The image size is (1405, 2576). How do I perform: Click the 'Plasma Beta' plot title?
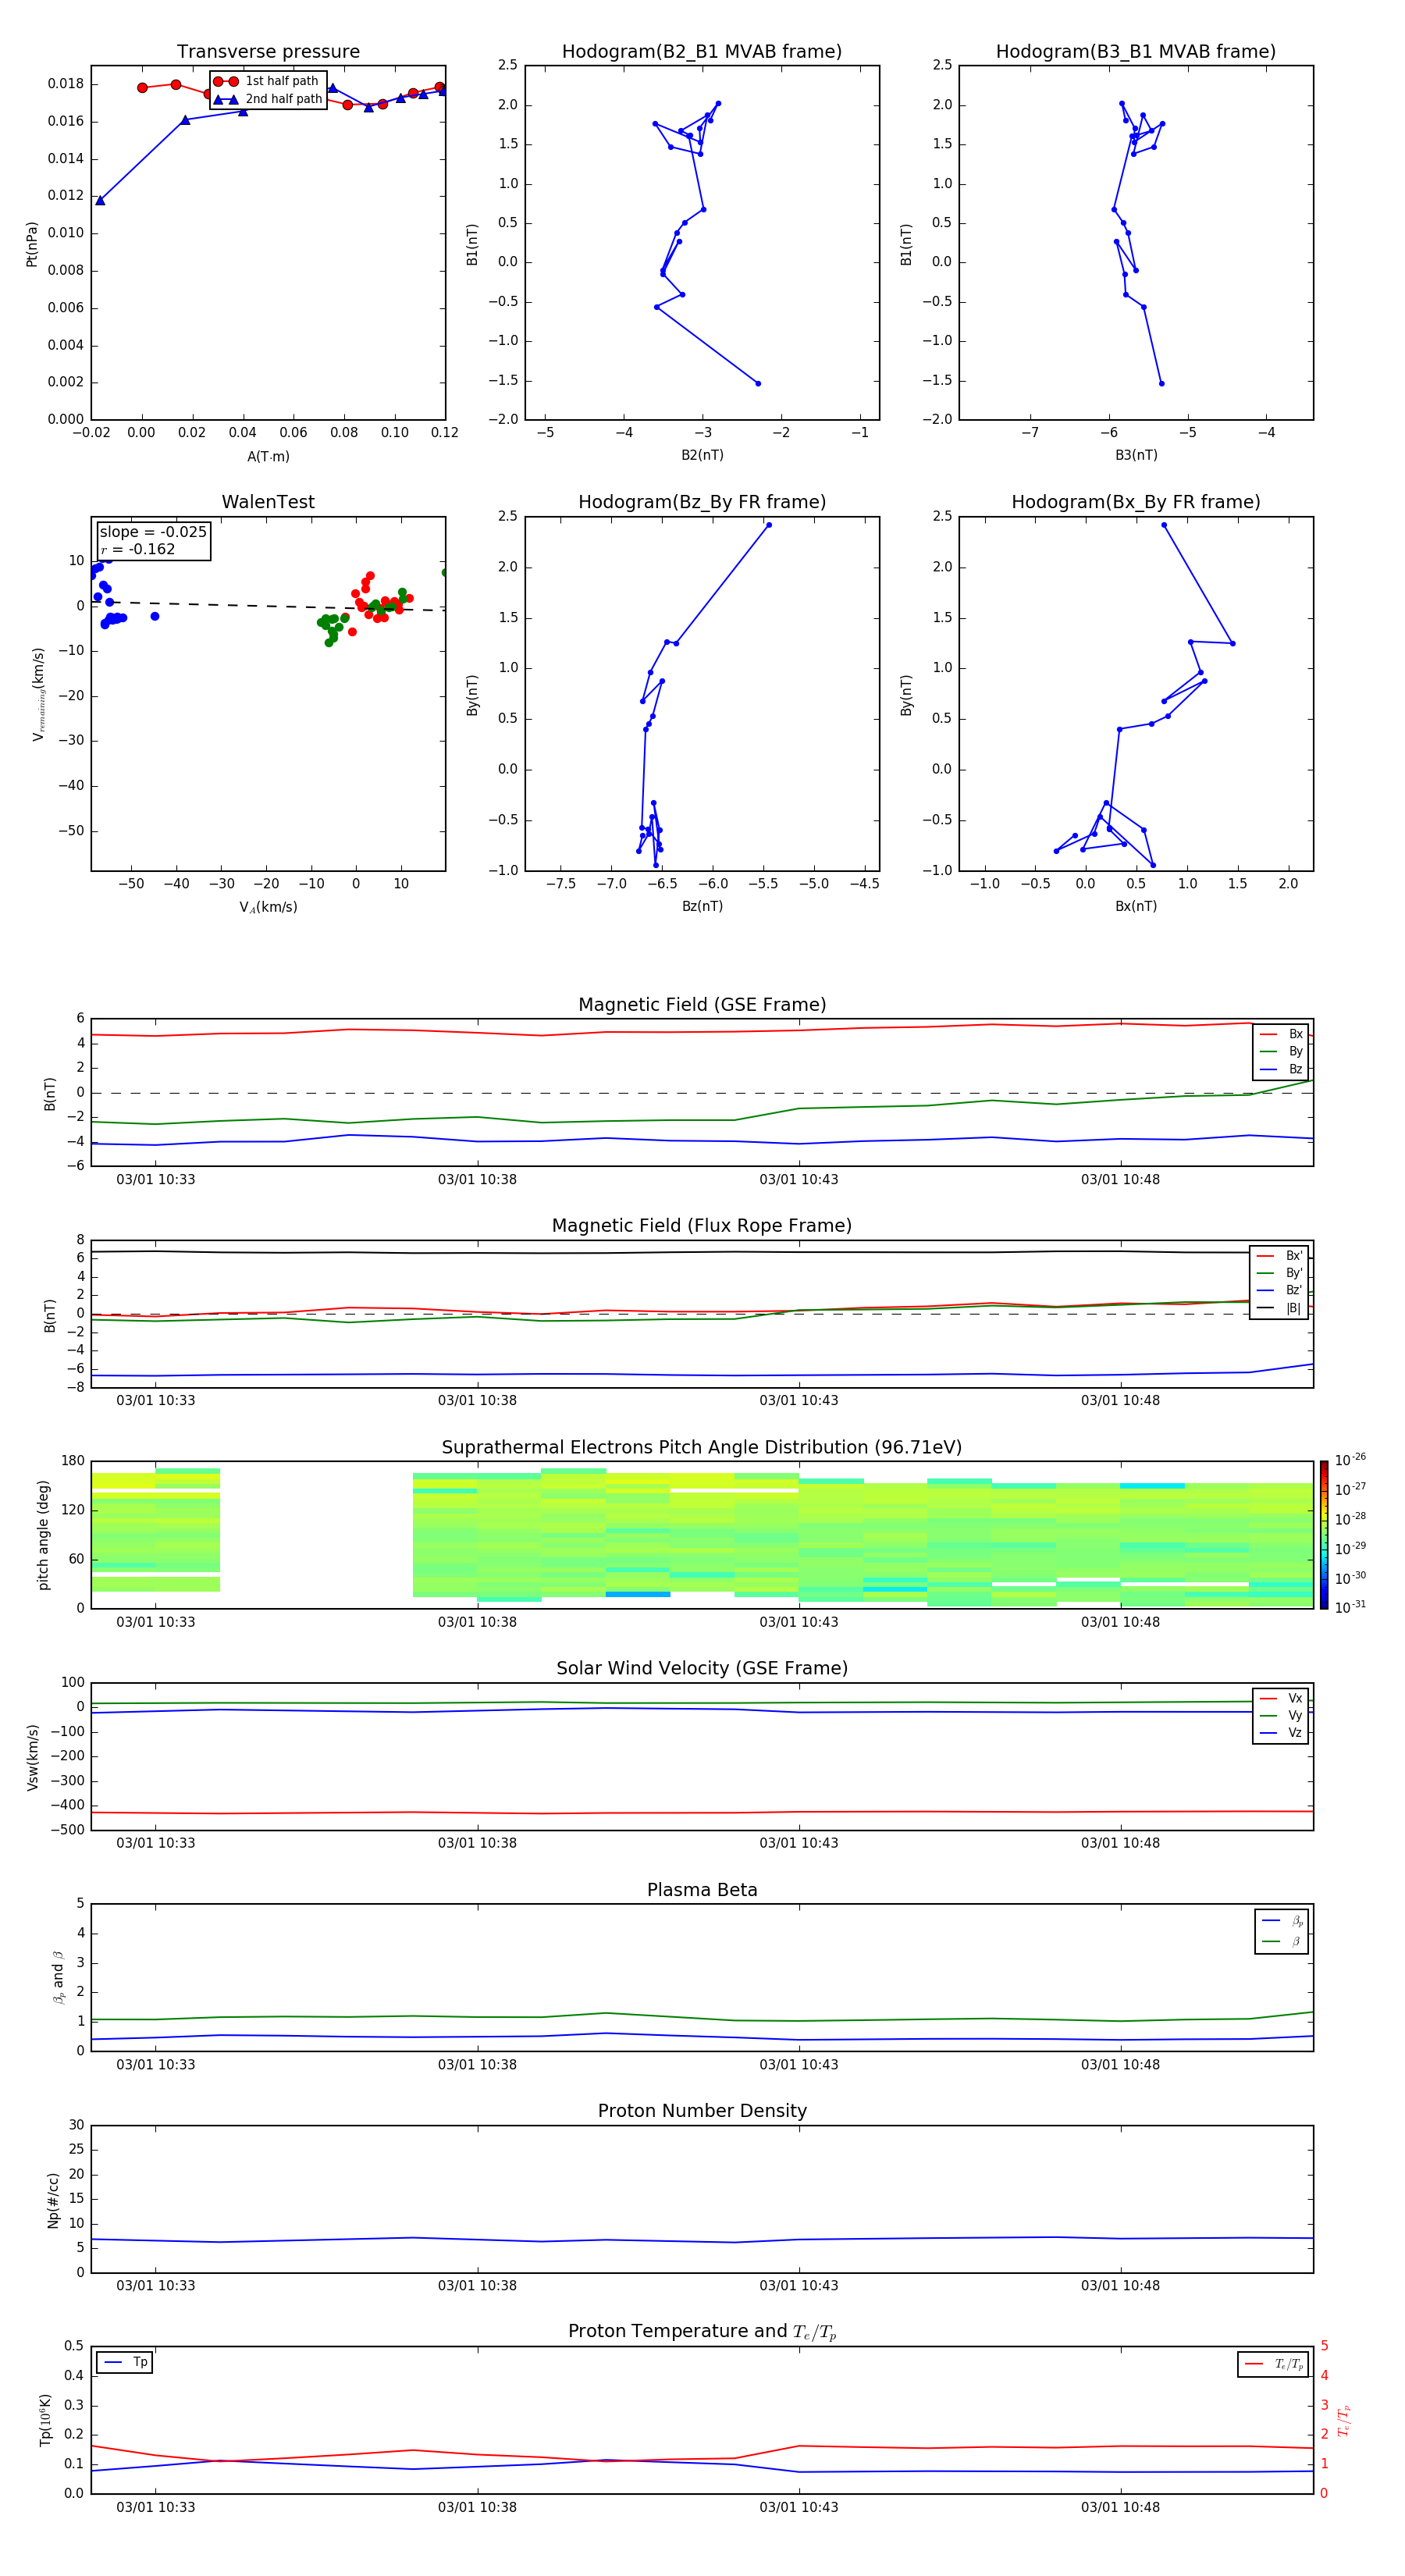click(702, 1890)
